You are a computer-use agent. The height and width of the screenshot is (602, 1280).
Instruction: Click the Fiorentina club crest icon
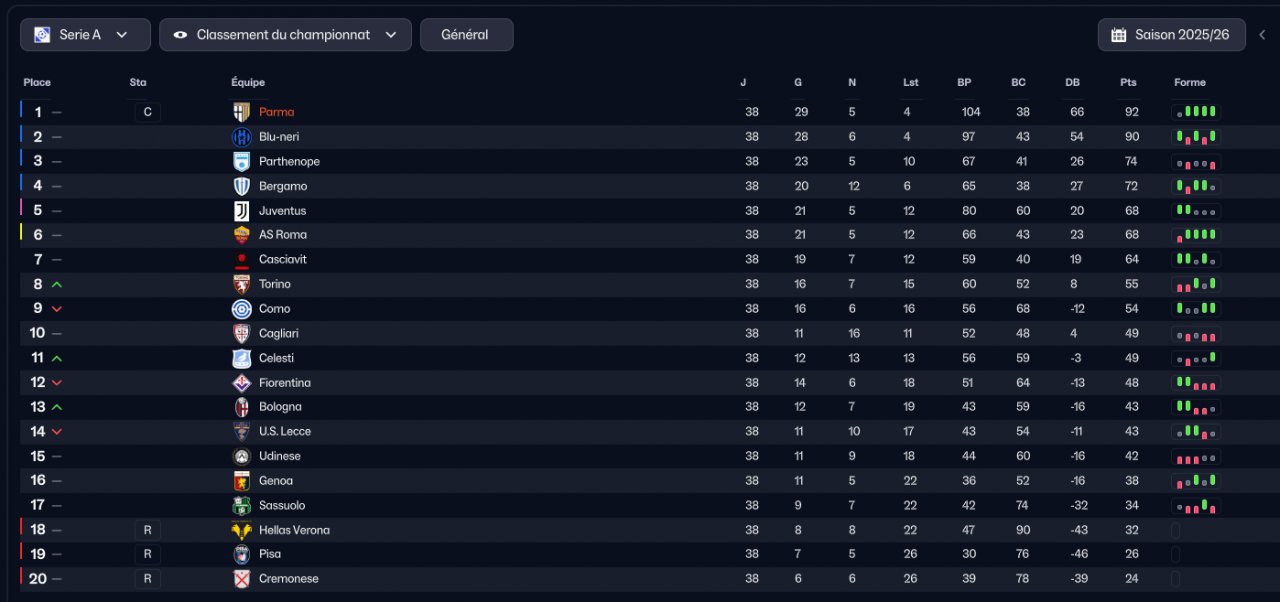click(x=241, y=383)
